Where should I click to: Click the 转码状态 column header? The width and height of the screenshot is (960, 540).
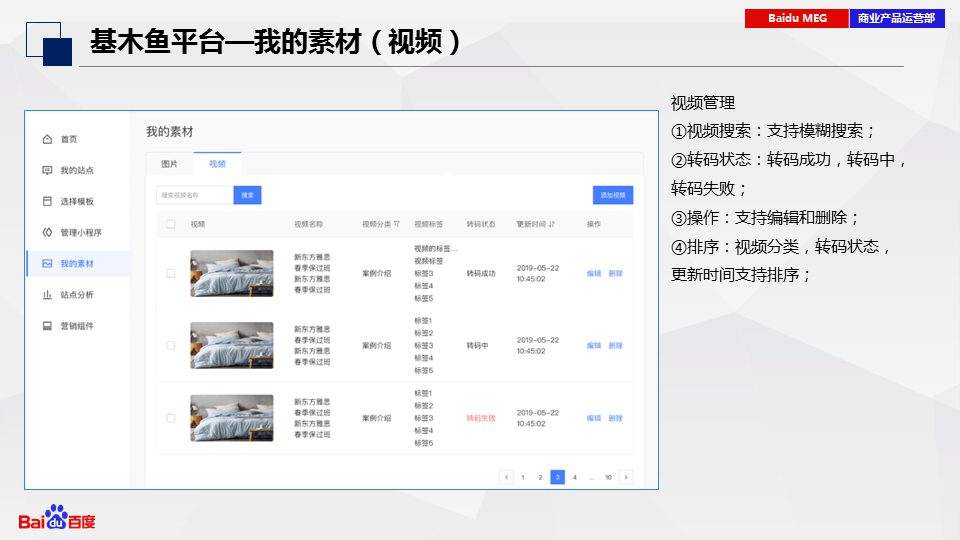pyautogui.click(x=481, y=224)
